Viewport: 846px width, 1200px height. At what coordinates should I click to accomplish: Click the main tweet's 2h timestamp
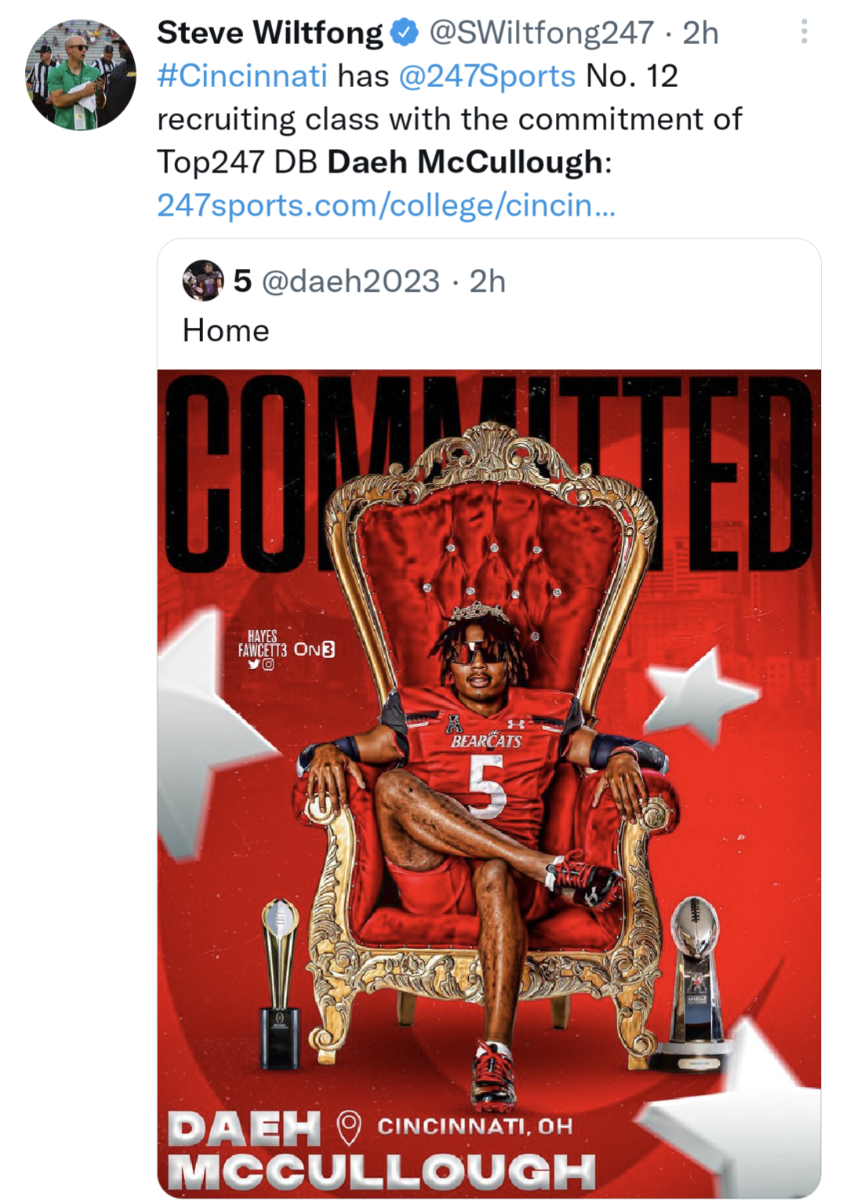pos(700,33)
